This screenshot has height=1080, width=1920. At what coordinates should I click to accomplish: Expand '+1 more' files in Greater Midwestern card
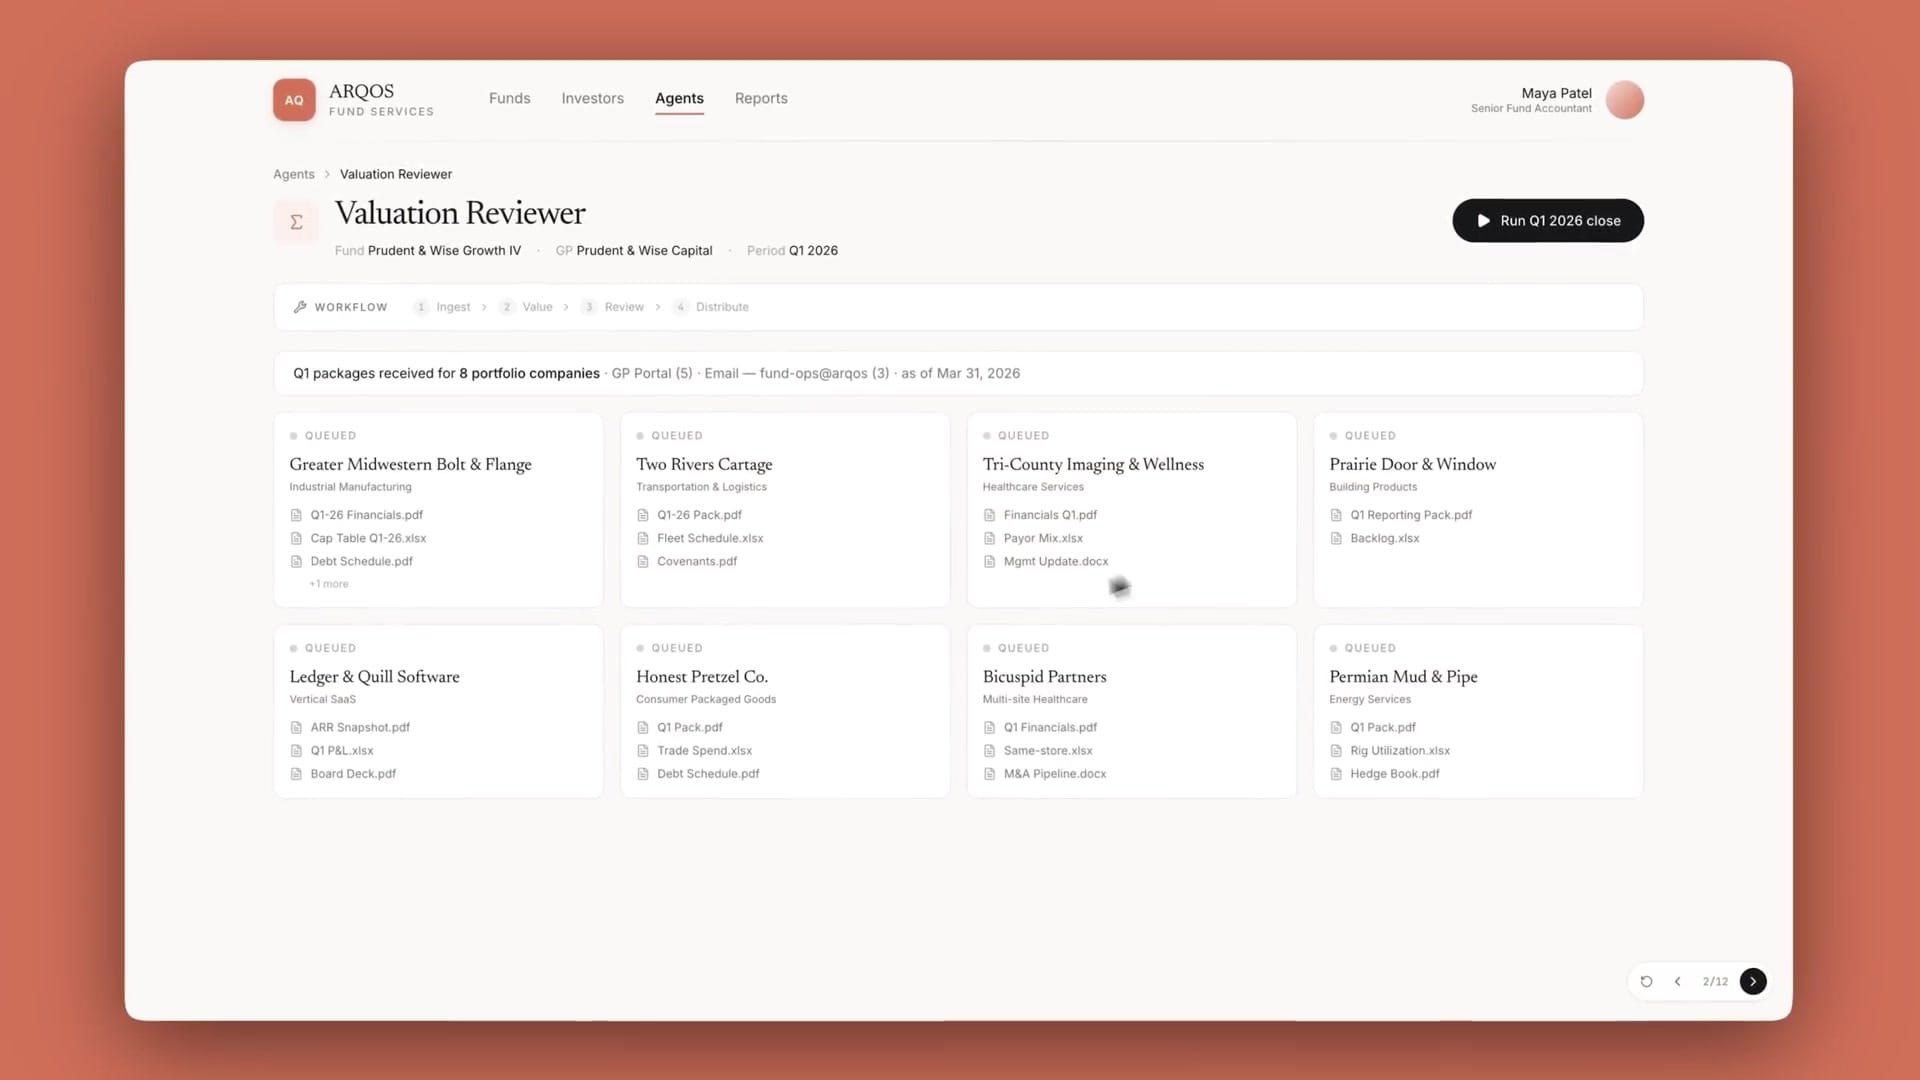tap(329, 584)
